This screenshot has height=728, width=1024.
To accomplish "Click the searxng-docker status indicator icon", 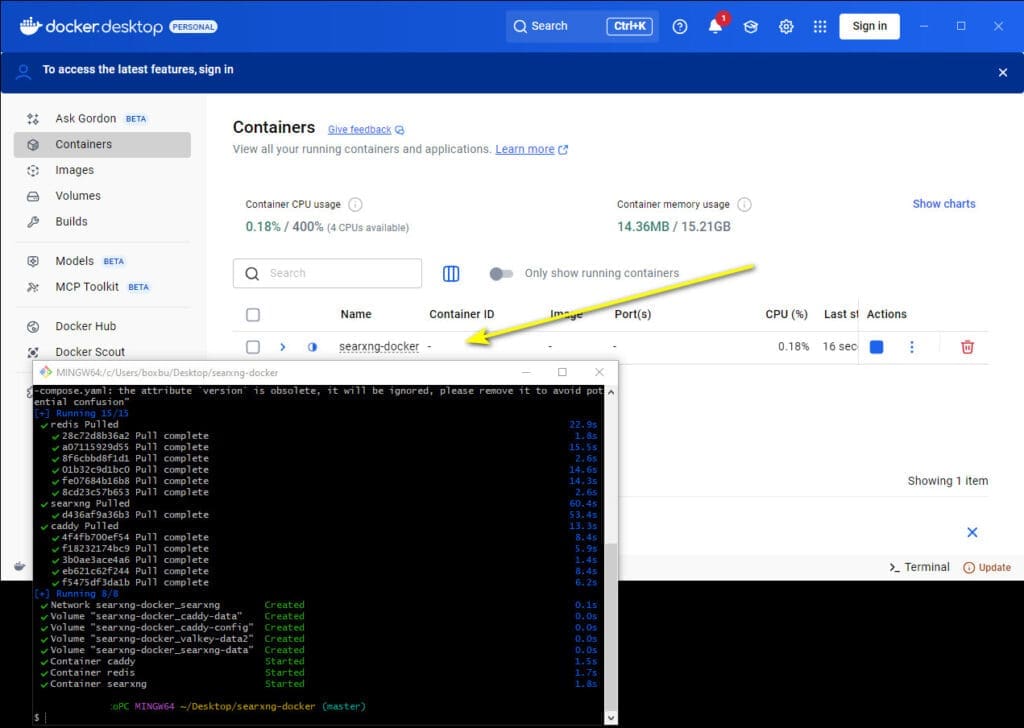I will [x=312, y=347].
